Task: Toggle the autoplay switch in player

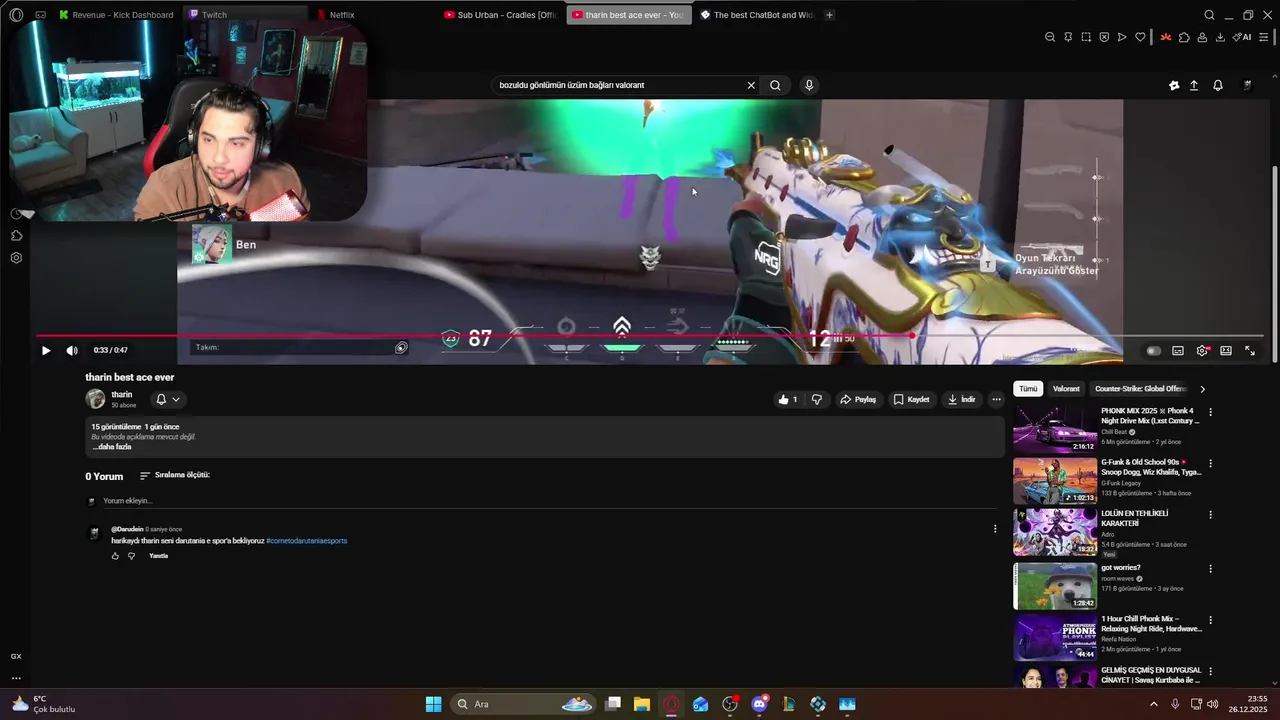Action: point(1153,351)
